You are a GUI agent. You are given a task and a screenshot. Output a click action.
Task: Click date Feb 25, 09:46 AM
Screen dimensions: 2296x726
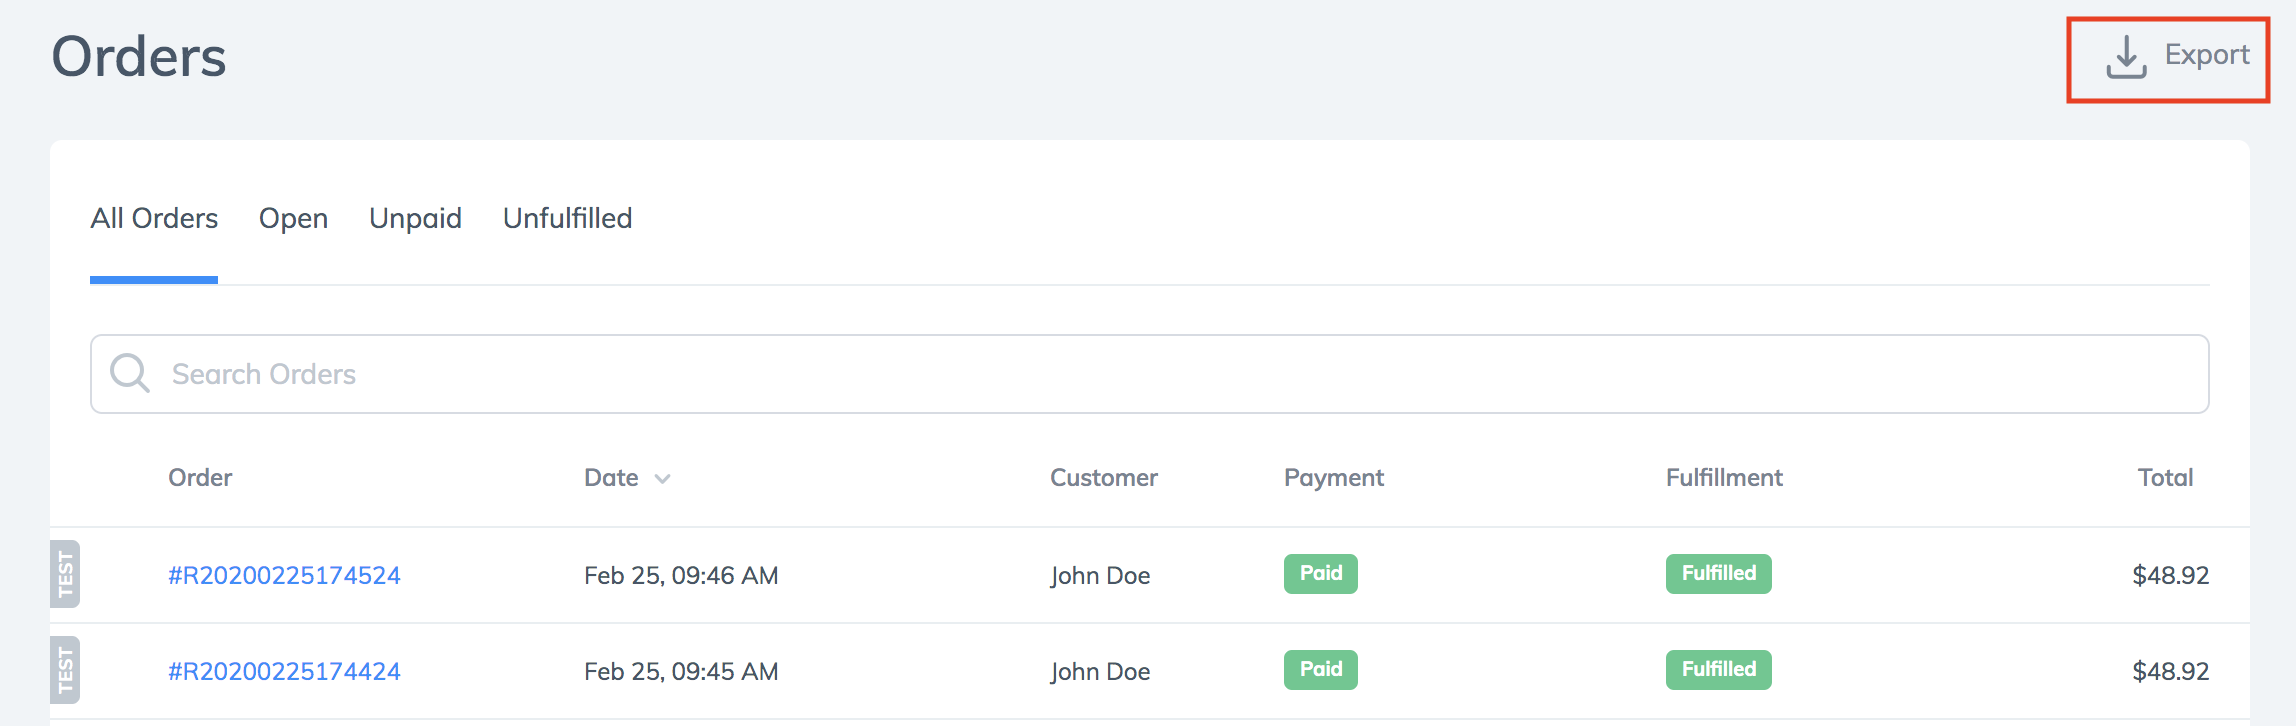point(681,576)
